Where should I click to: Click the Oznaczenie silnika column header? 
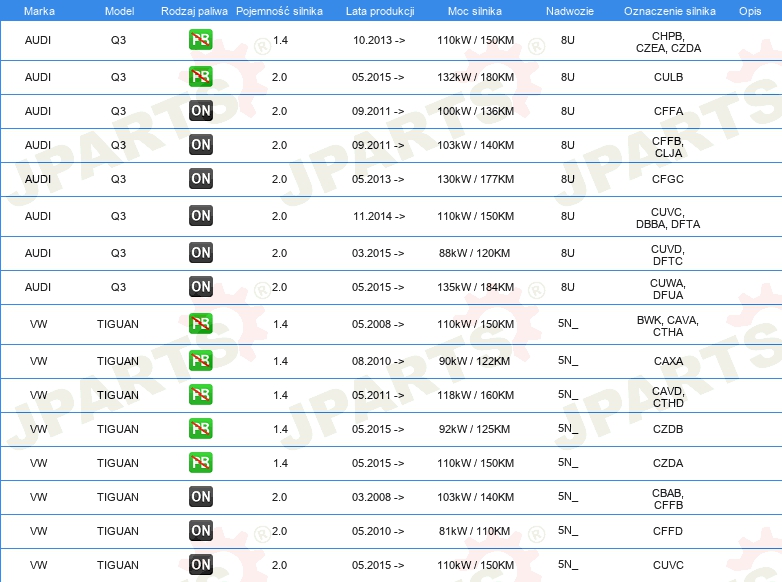click(x=670, y=11)
